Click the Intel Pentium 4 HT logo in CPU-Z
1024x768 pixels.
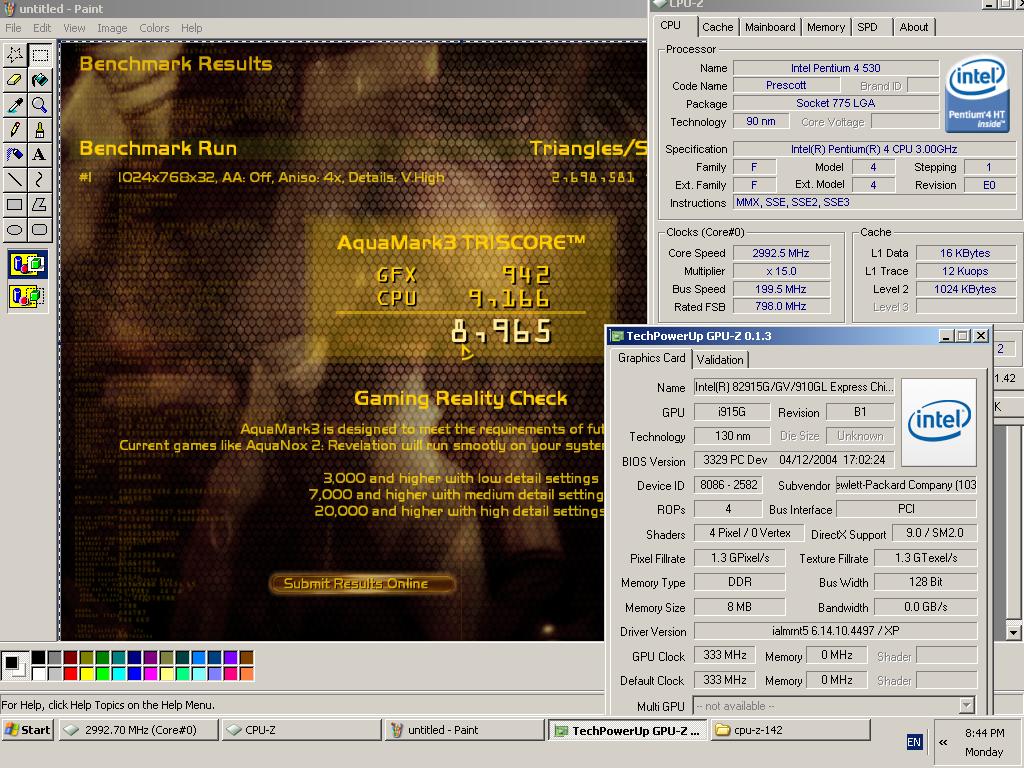pyautogui.click(x=977, y=93)
